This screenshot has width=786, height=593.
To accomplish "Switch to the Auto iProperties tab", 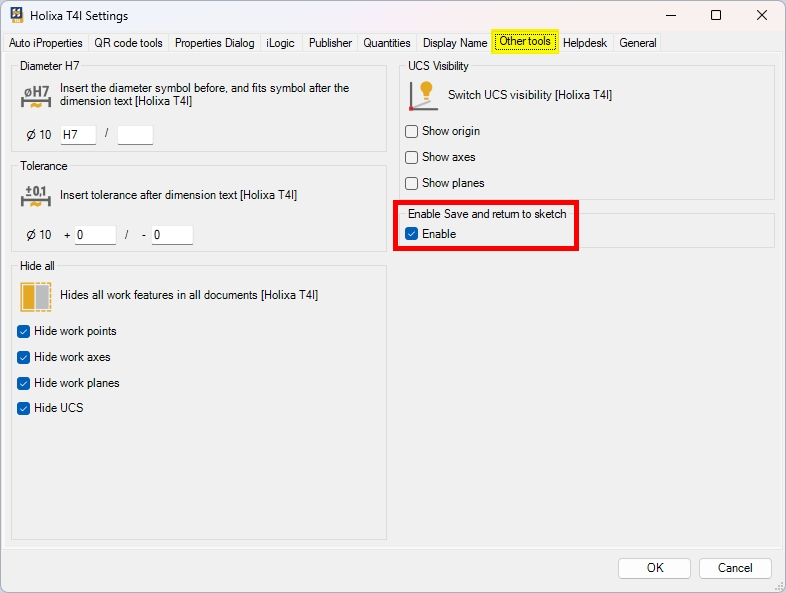I will [x=46, y=43].
